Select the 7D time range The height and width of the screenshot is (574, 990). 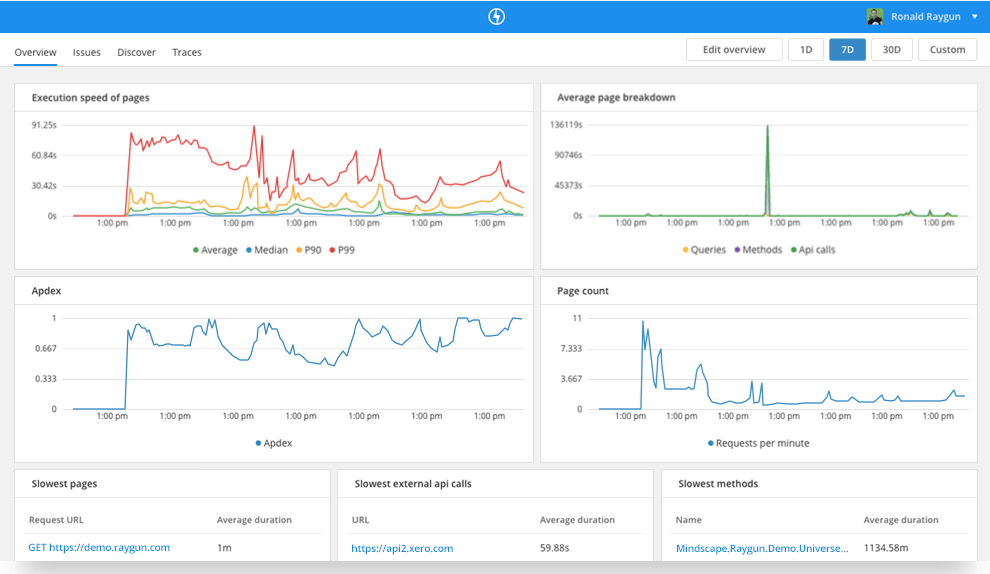[847, 50]
